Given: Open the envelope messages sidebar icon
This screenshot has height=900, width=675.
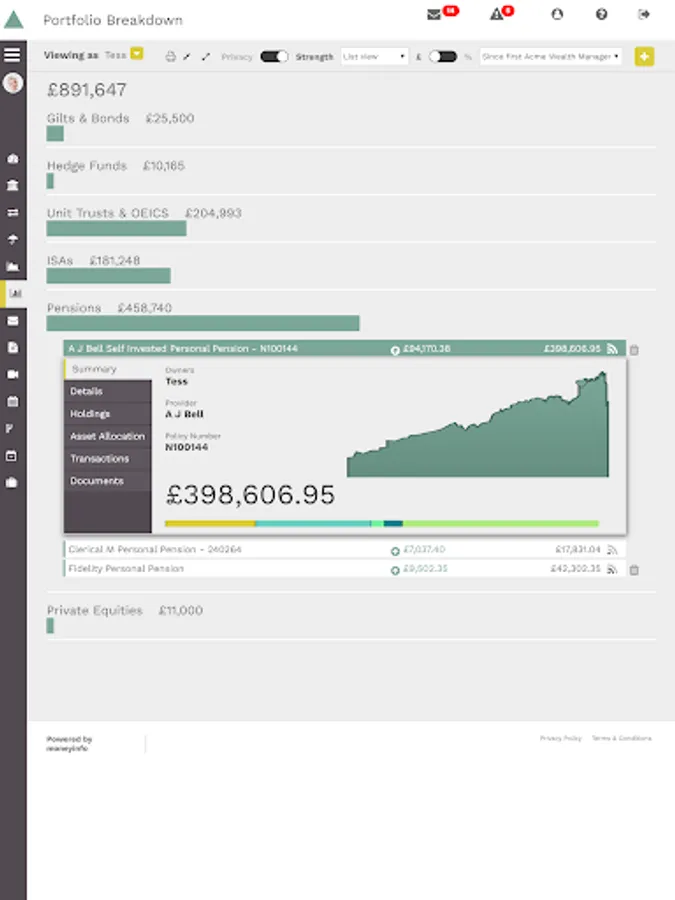Looking at the screenshot, I should pos(13,321).
